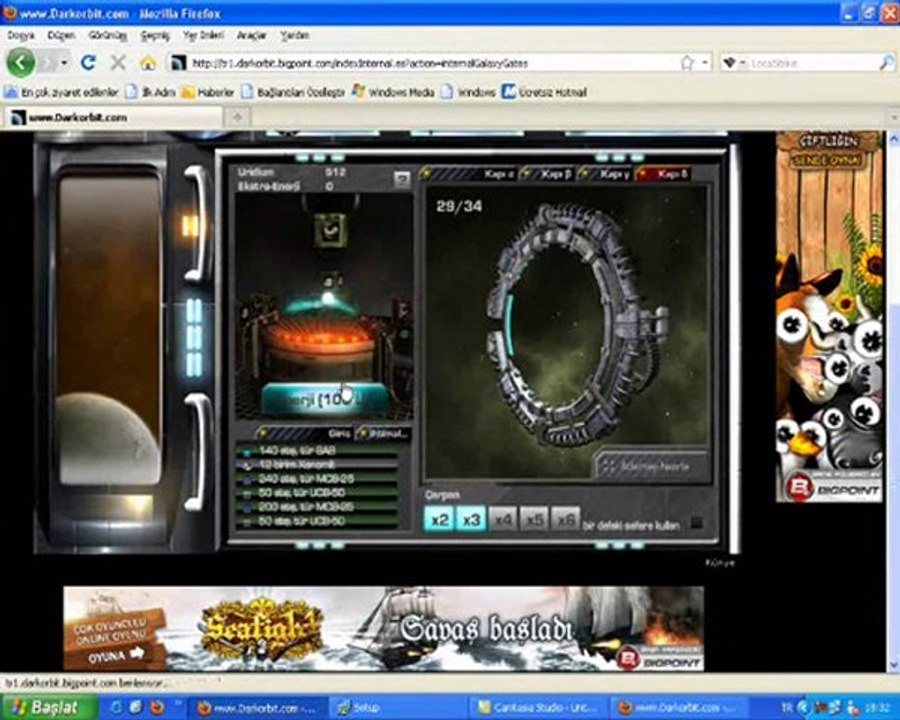This screenshot has height=720, width=900.
Task: Switch to the Kapı α gate tab
Action: [x=469, y=174]
